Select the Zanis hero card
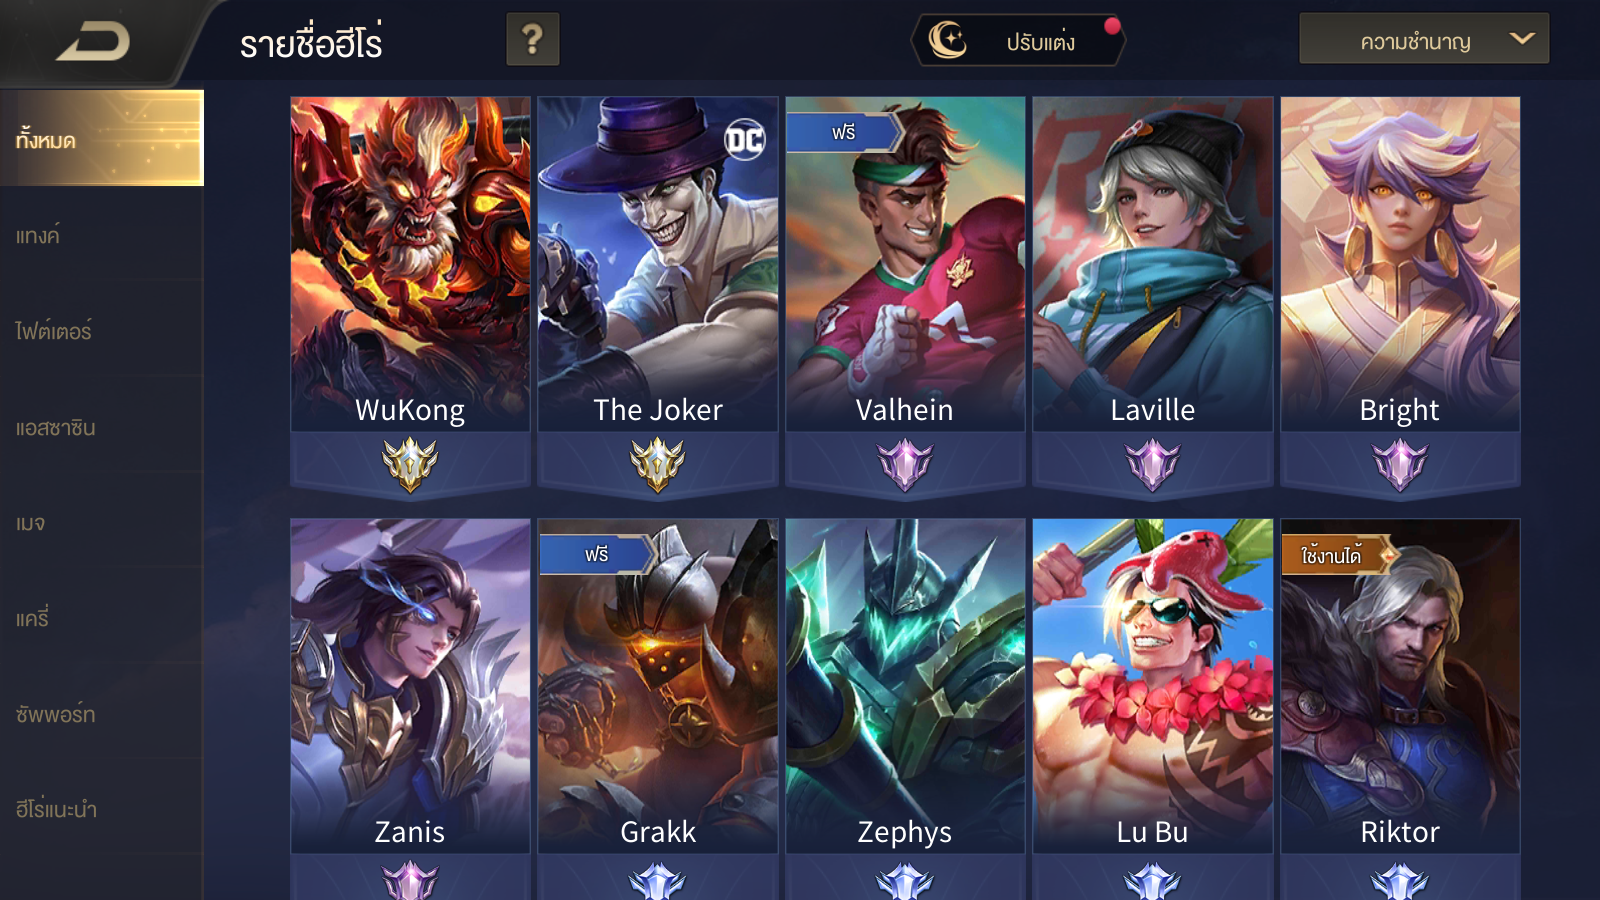Screen dimensions: 1600x900 pyautogui.click(x=410, y=686)
